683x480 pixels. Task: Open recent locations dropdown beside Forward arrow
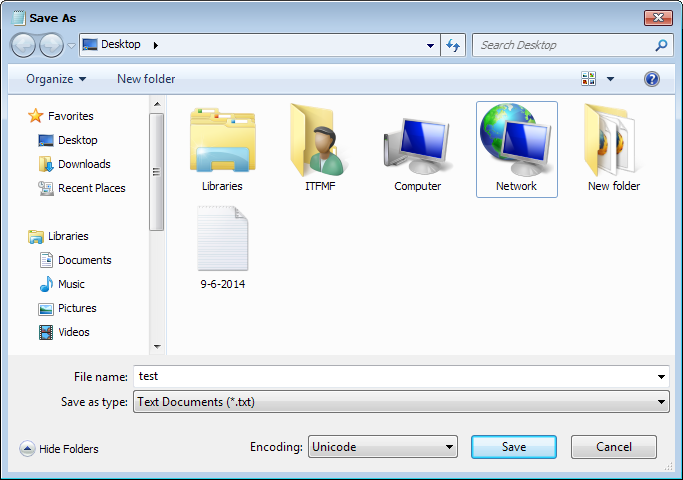[x=71, y=45]
